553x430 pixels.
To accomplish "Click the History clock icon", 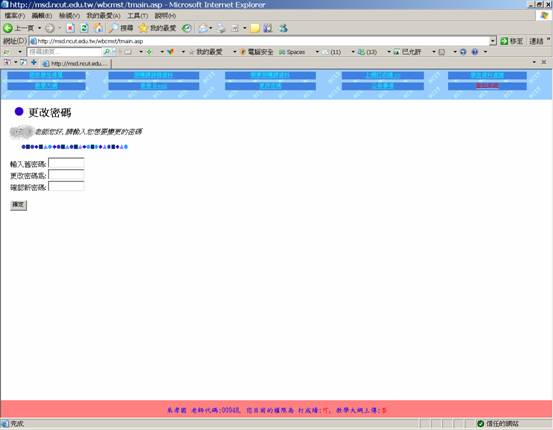I will (187, 28).
